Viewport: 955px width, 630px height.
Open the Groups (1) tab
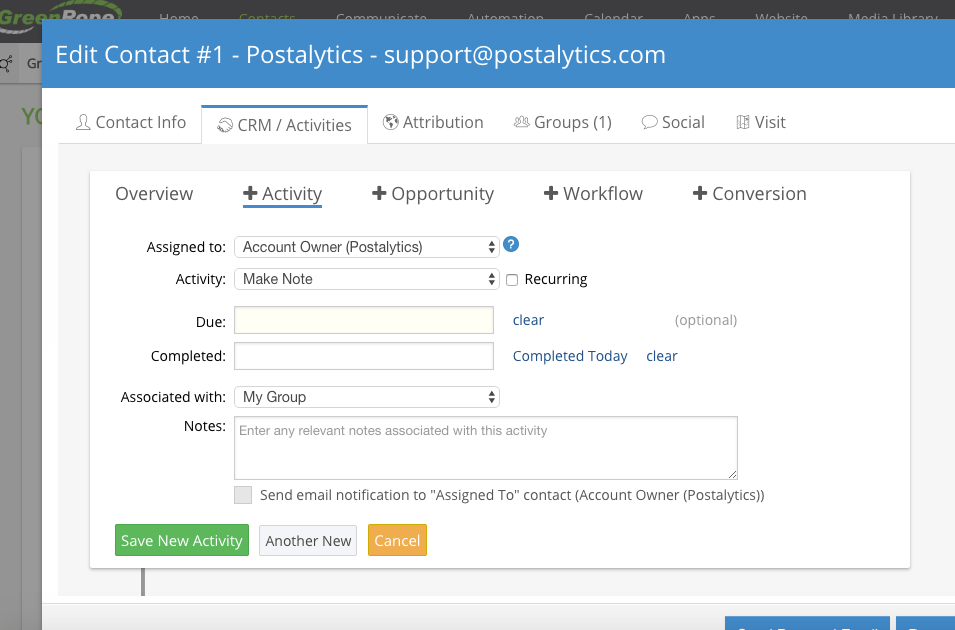[x=563, y=122]
